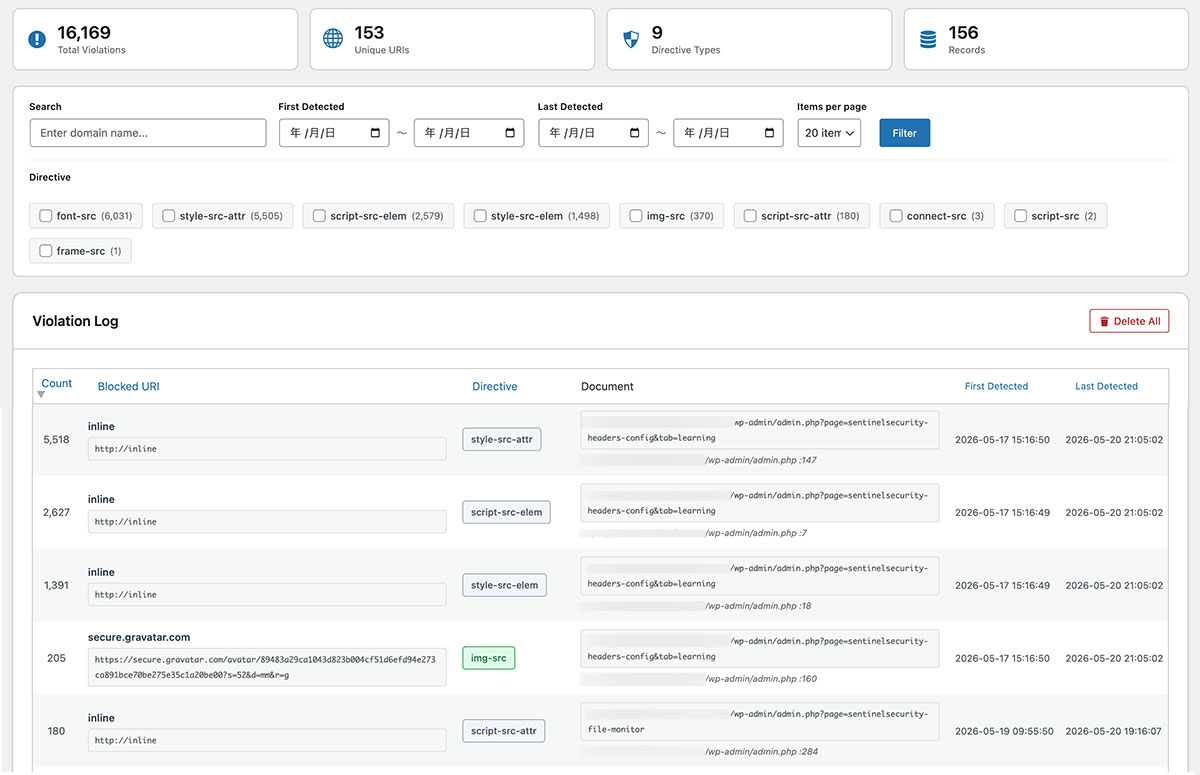Click the 9 Directive Types value

click(657, 33)
